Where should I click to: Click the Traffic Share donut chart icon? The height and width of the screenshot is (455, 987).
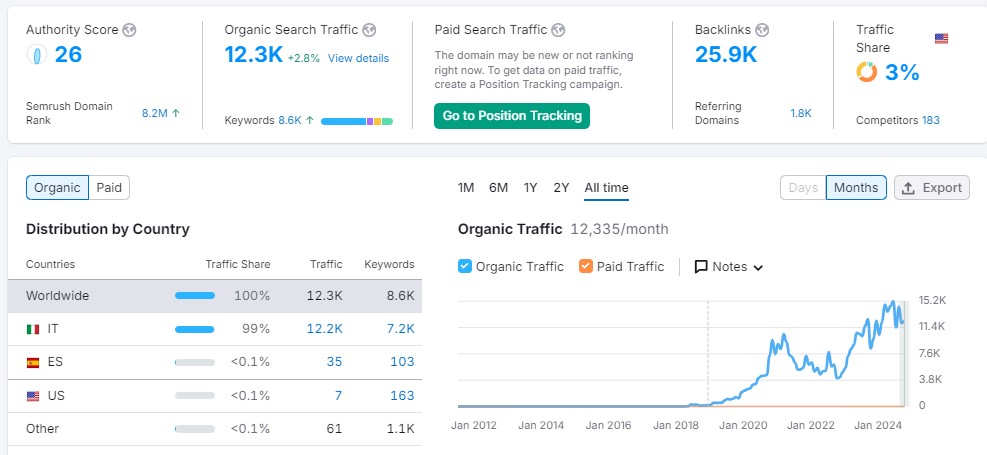[867, 72]
